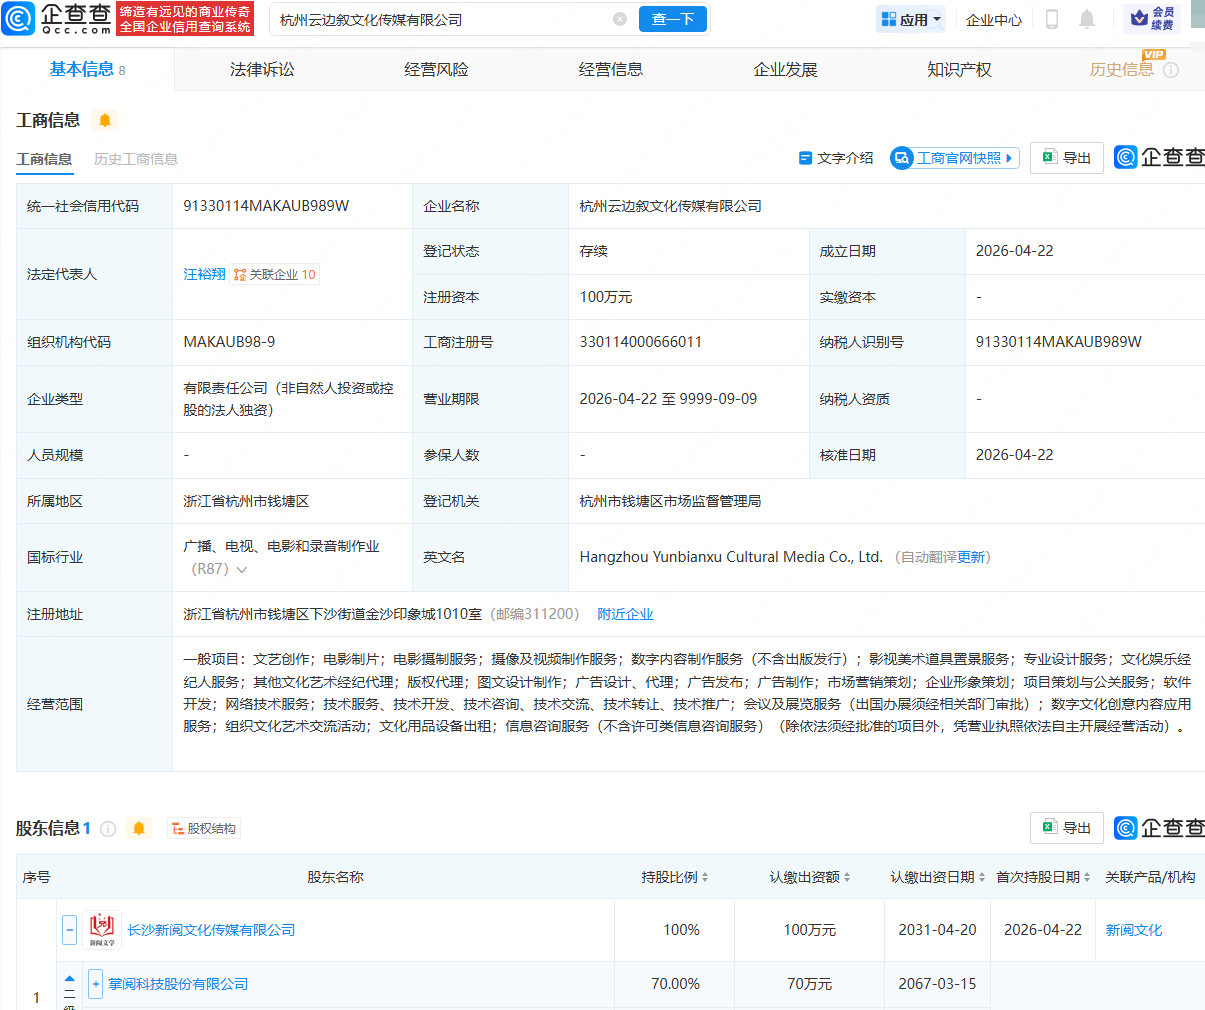The width and height of the screenshot is (1205, 1010).
Task: Open 掌阅科技股份有限公司 company link
Action: point(178,984)
